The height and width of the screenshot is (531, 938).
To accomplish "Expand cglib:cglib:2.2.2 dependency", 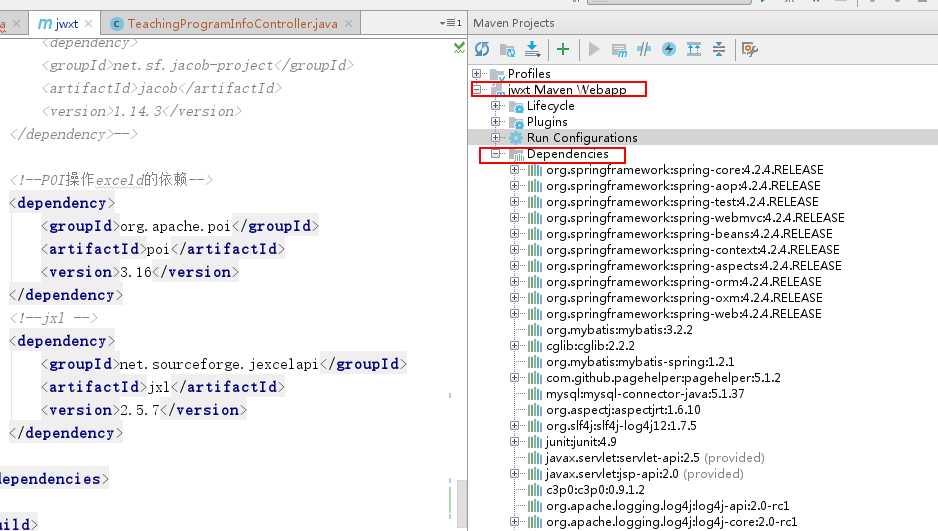I will (514, 346).
